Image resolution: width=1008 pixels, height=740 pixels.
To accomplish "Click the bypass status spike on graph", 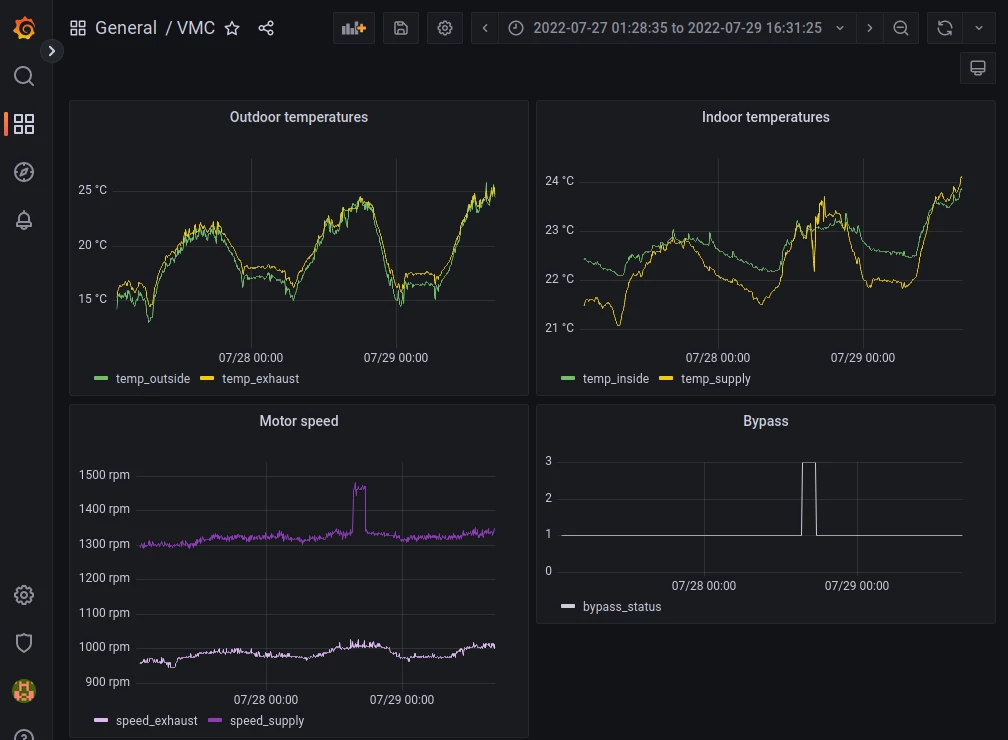I will [809, 463].
